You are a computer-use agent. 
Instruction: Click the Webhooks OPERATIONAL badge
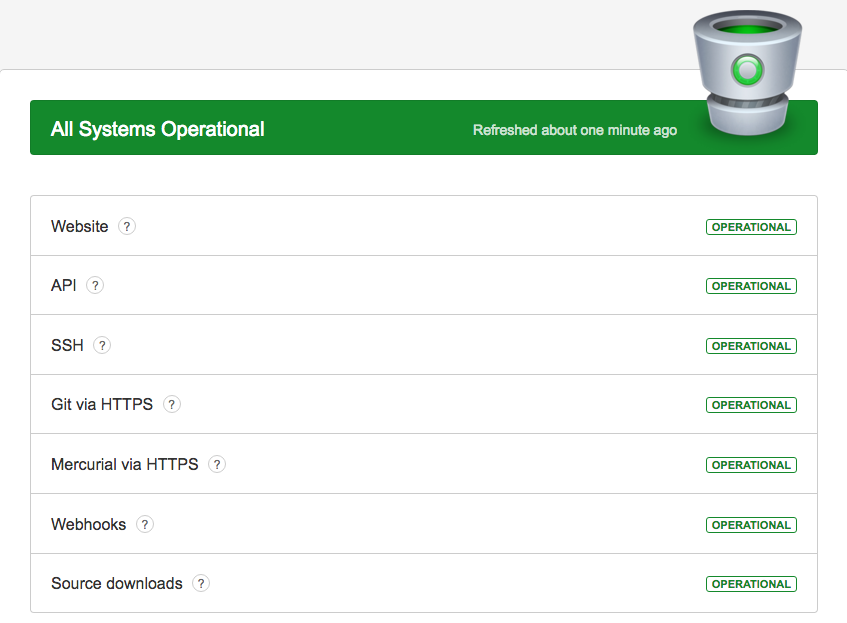pos(751,525)
